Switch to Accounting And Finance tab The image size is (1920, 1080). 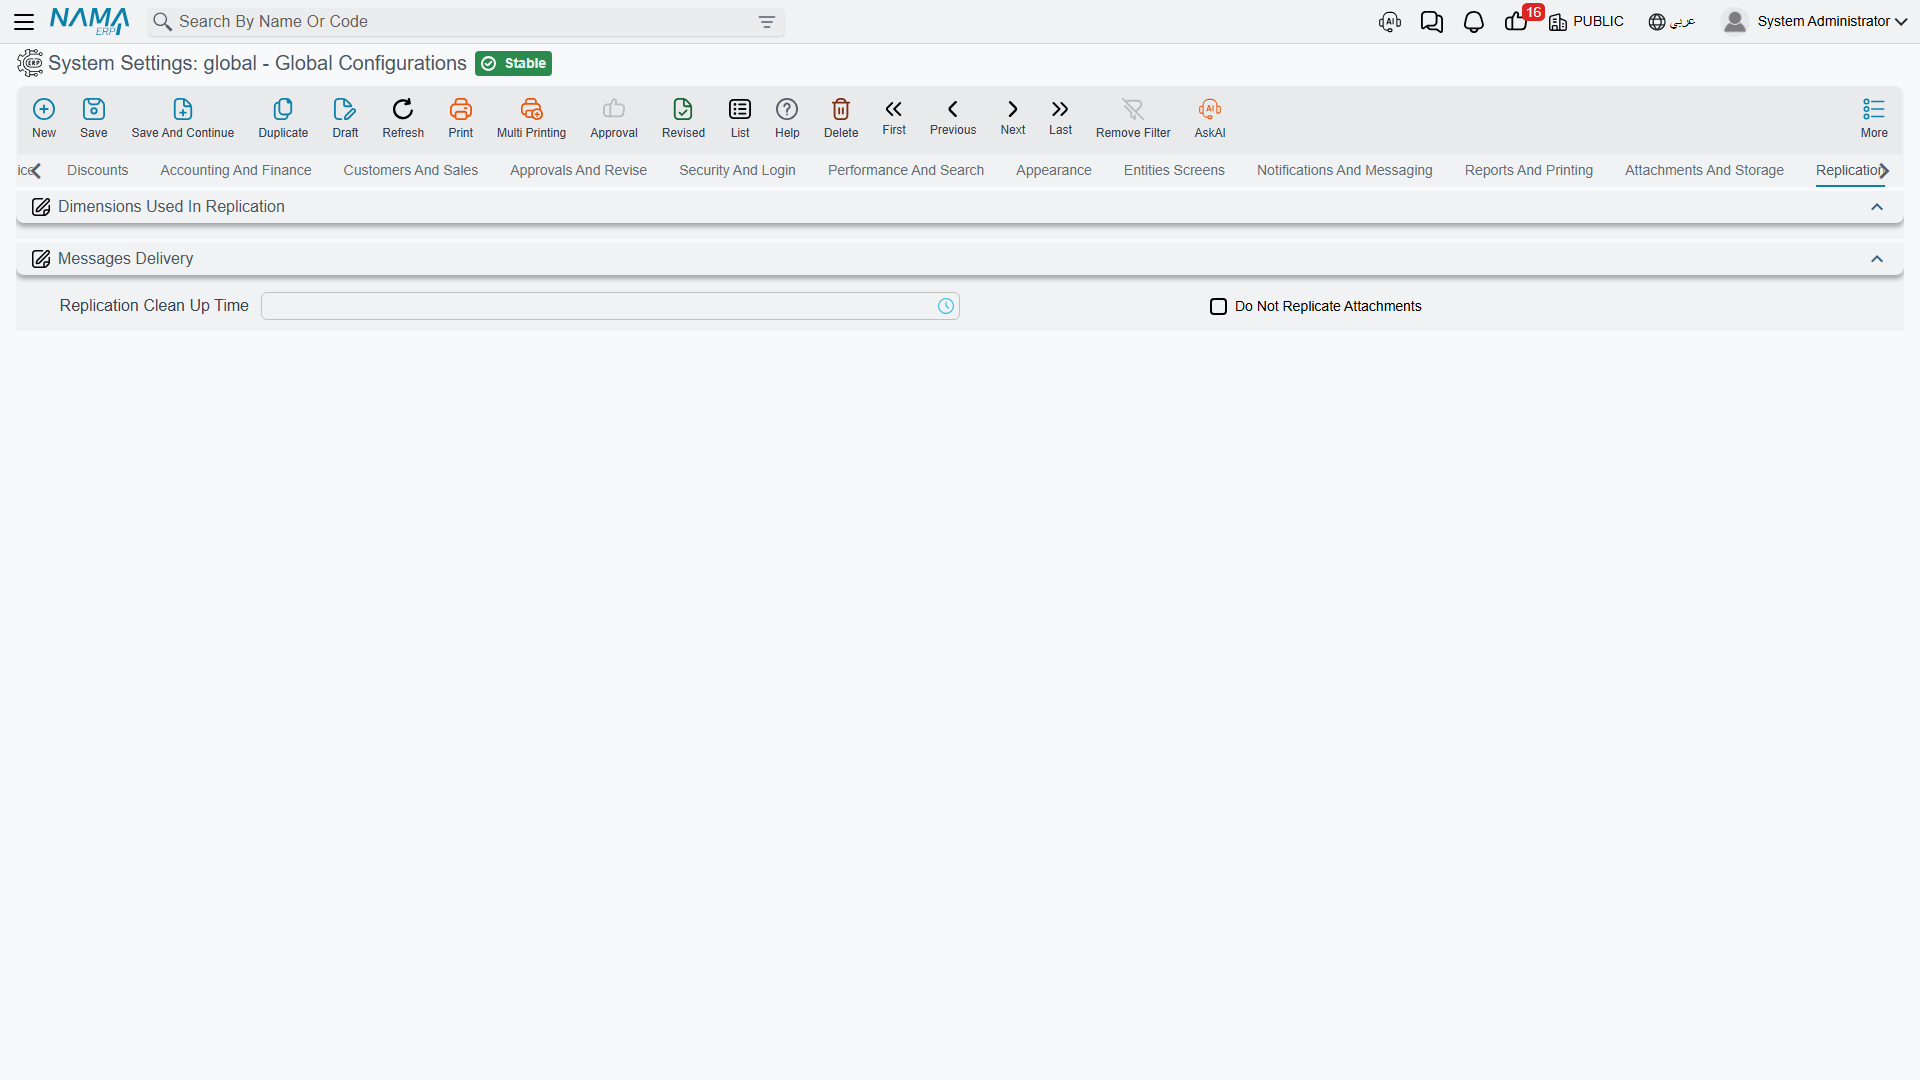click(x=236, y=170)
